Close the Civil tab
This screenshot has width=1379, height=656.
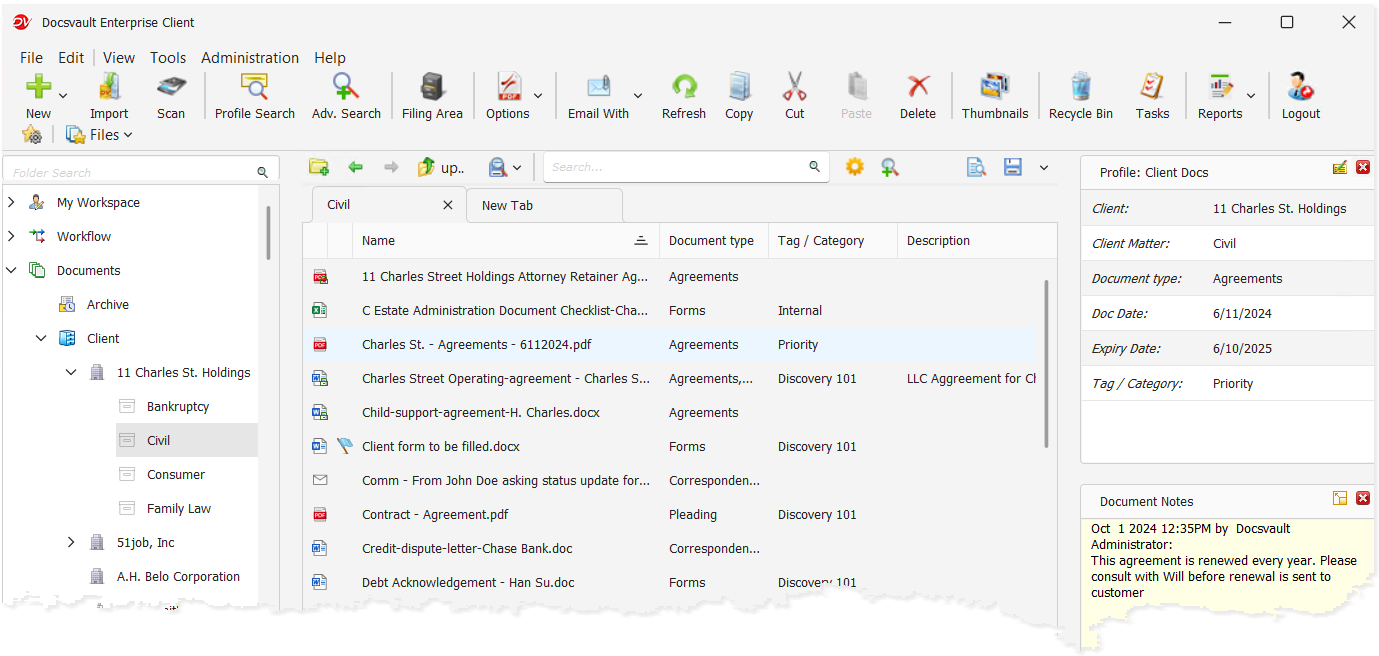click(x=448, y=205)
